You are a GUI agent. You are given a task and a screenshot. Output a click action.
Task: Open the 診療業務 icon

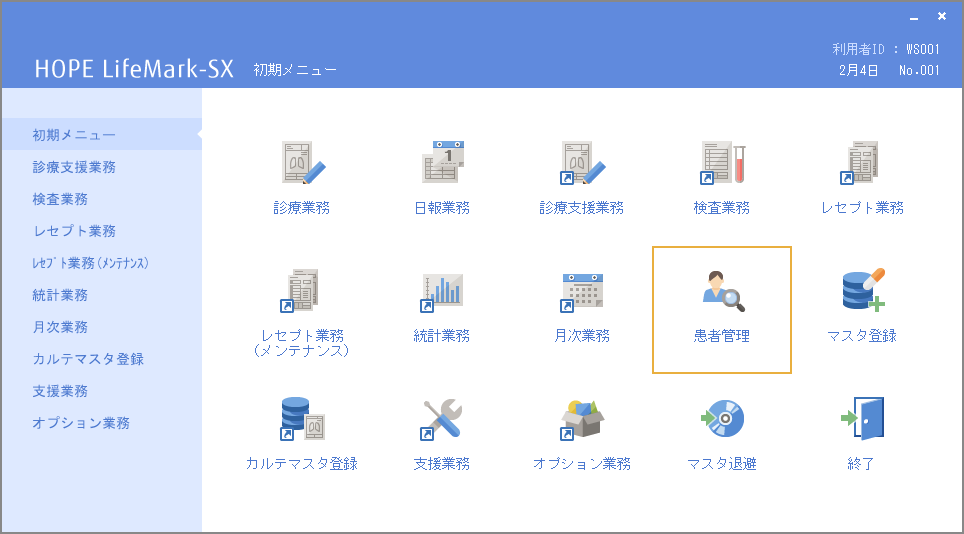(x=302, y=163)
